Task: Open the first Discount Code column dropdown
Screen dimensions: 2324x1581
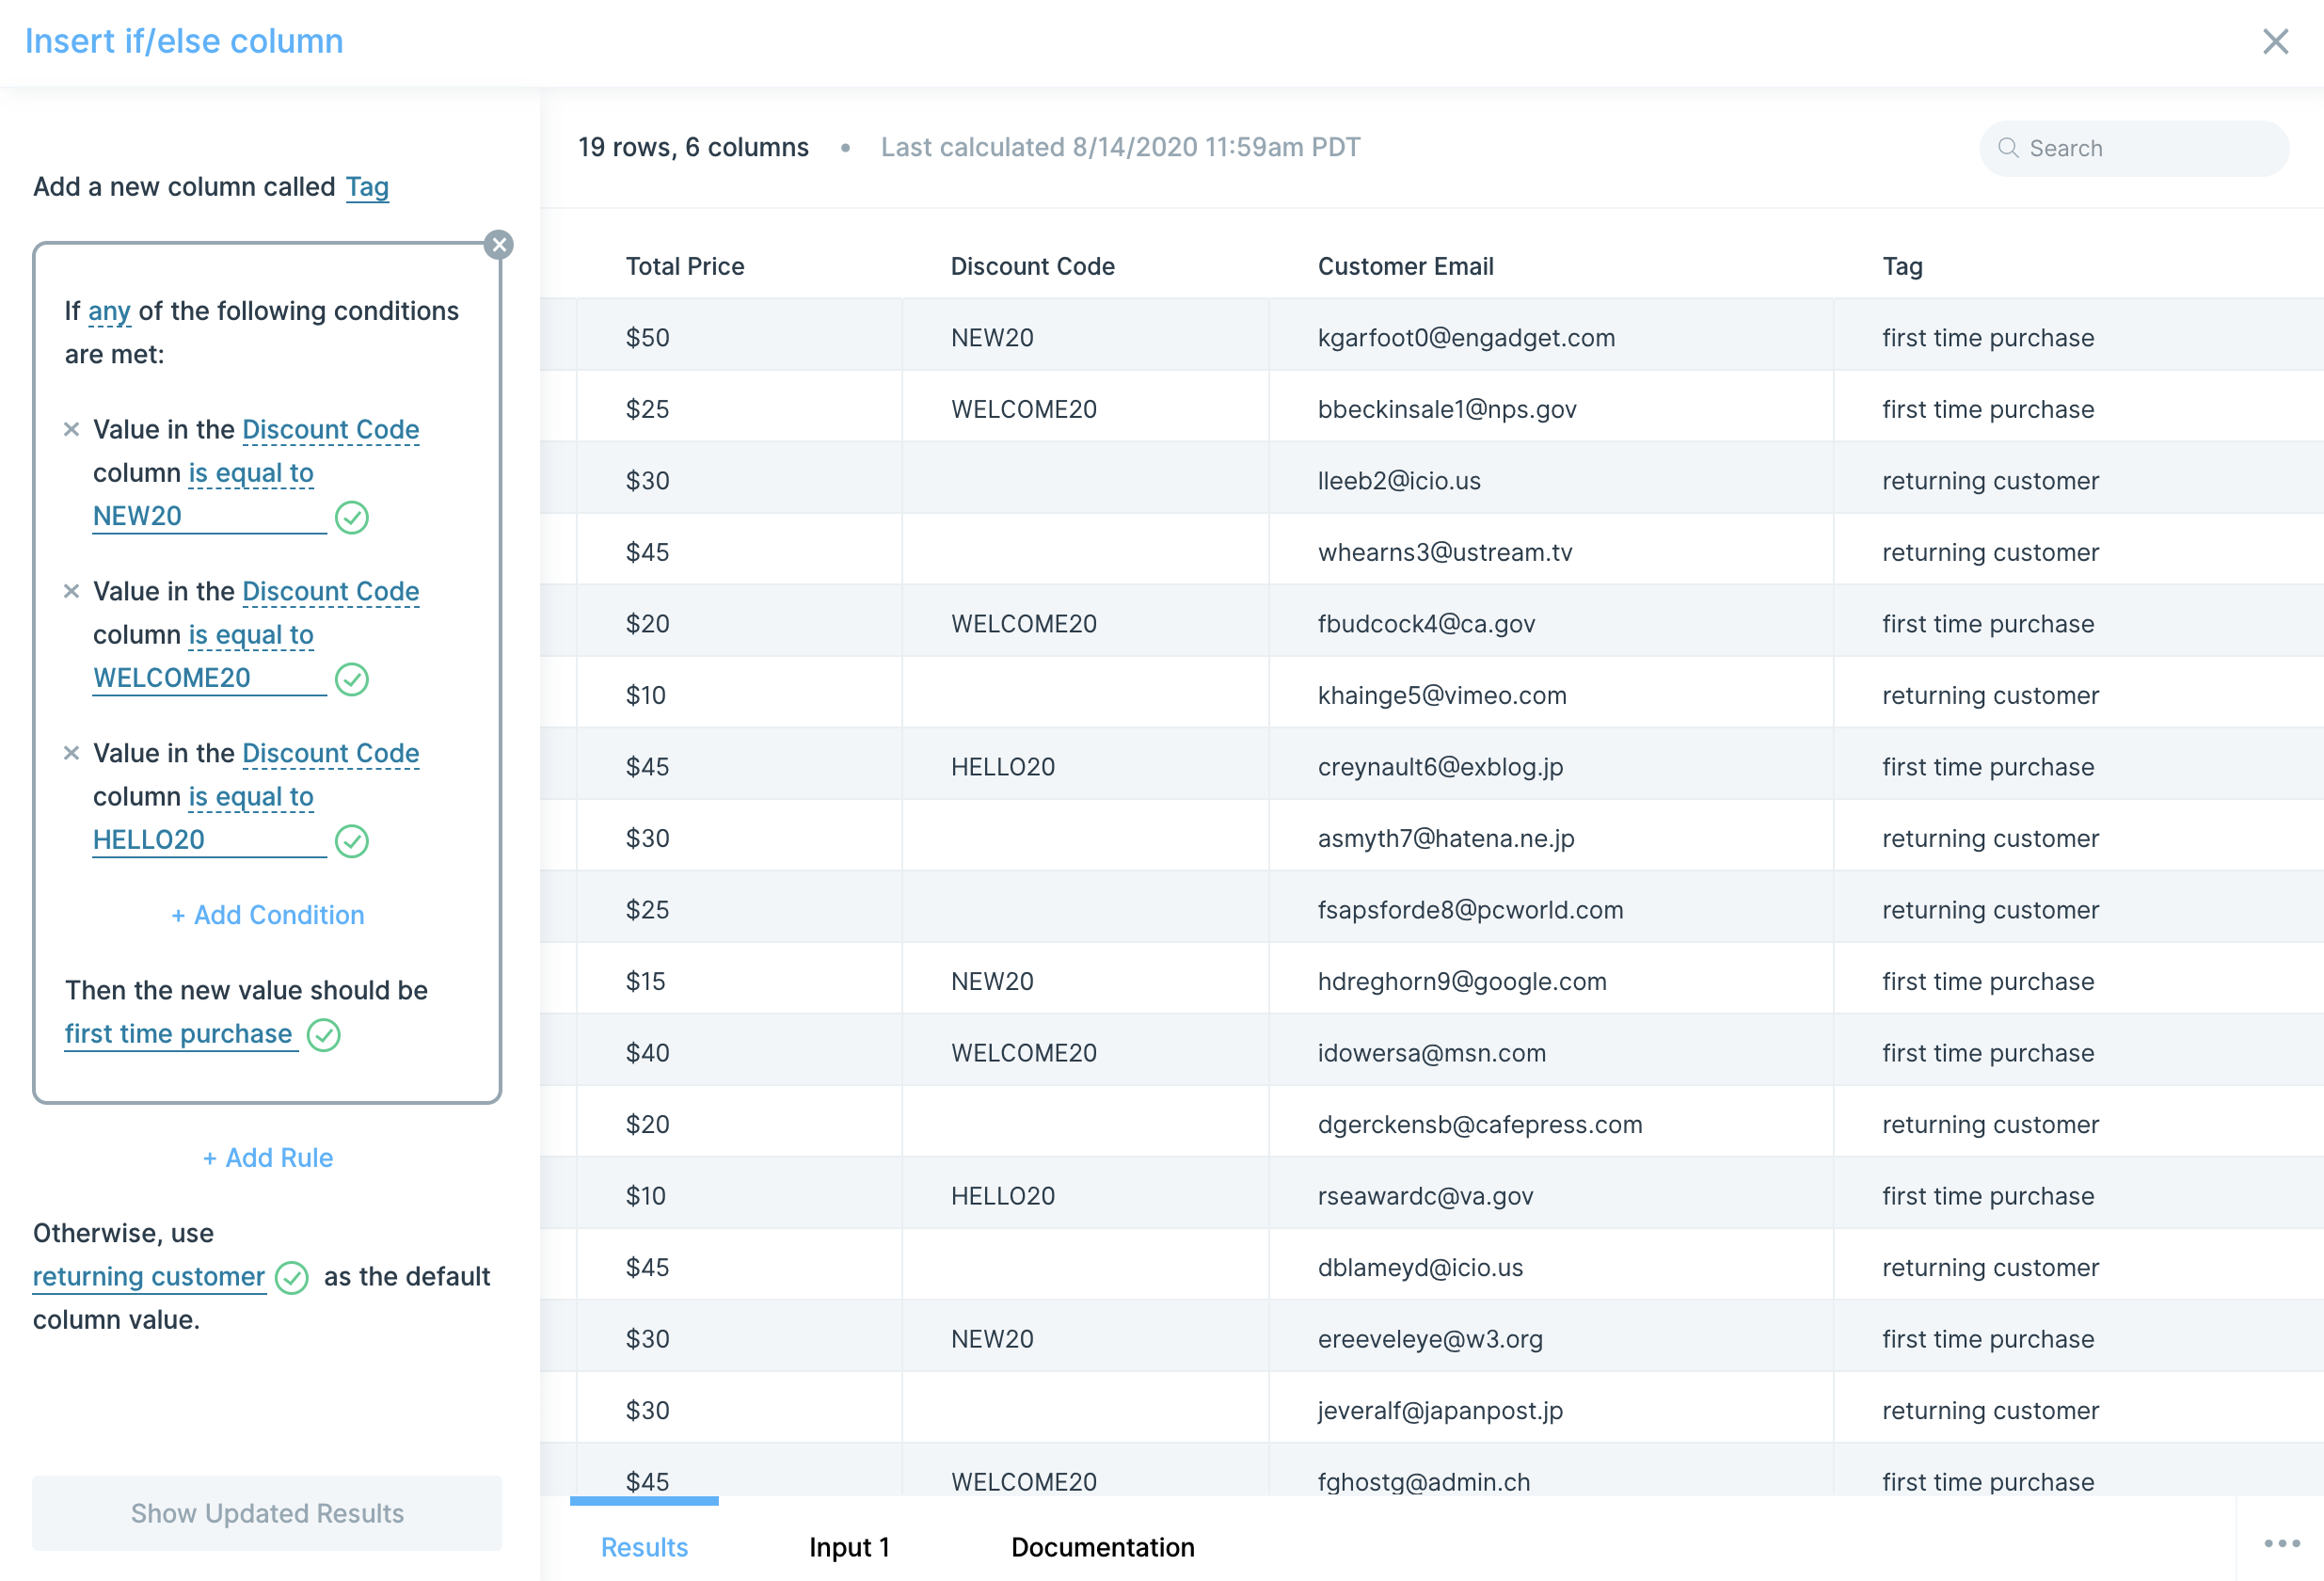Action: coord(330,430)
